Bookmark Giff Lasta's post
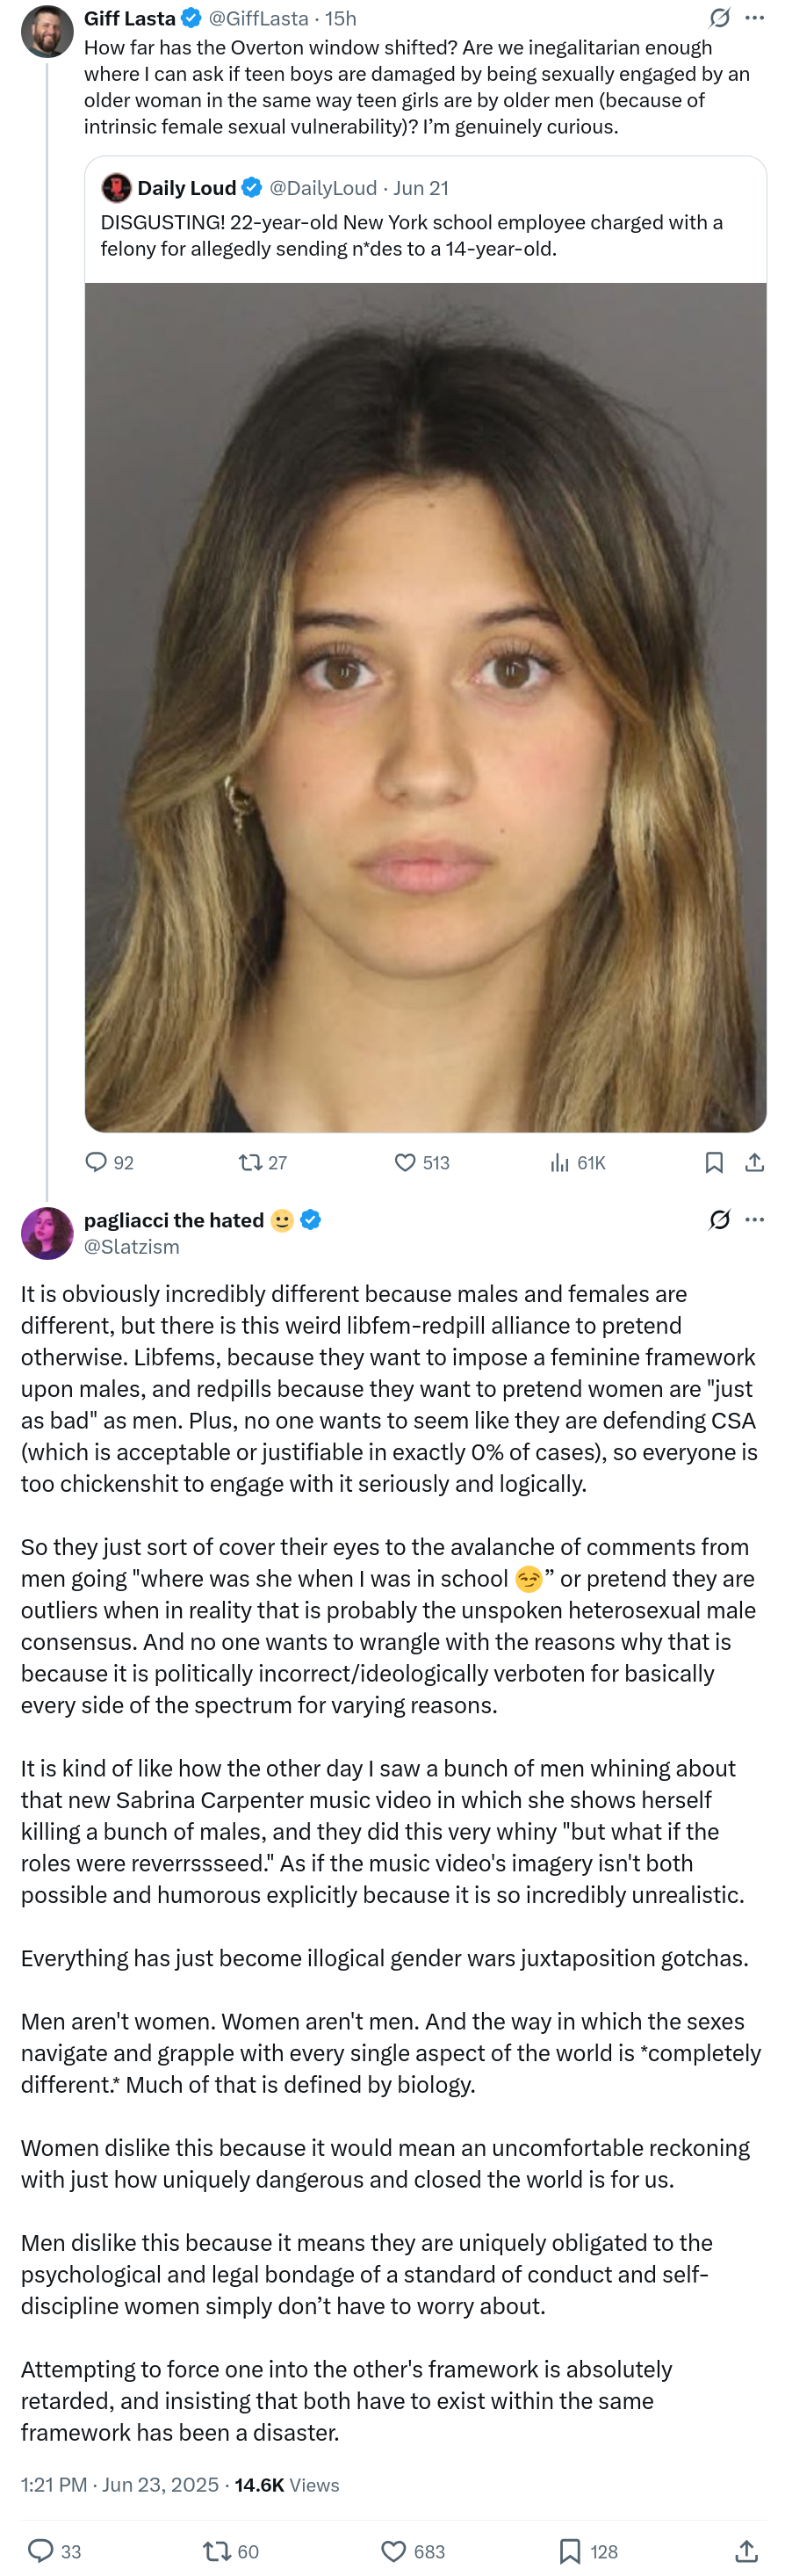 714,1162
